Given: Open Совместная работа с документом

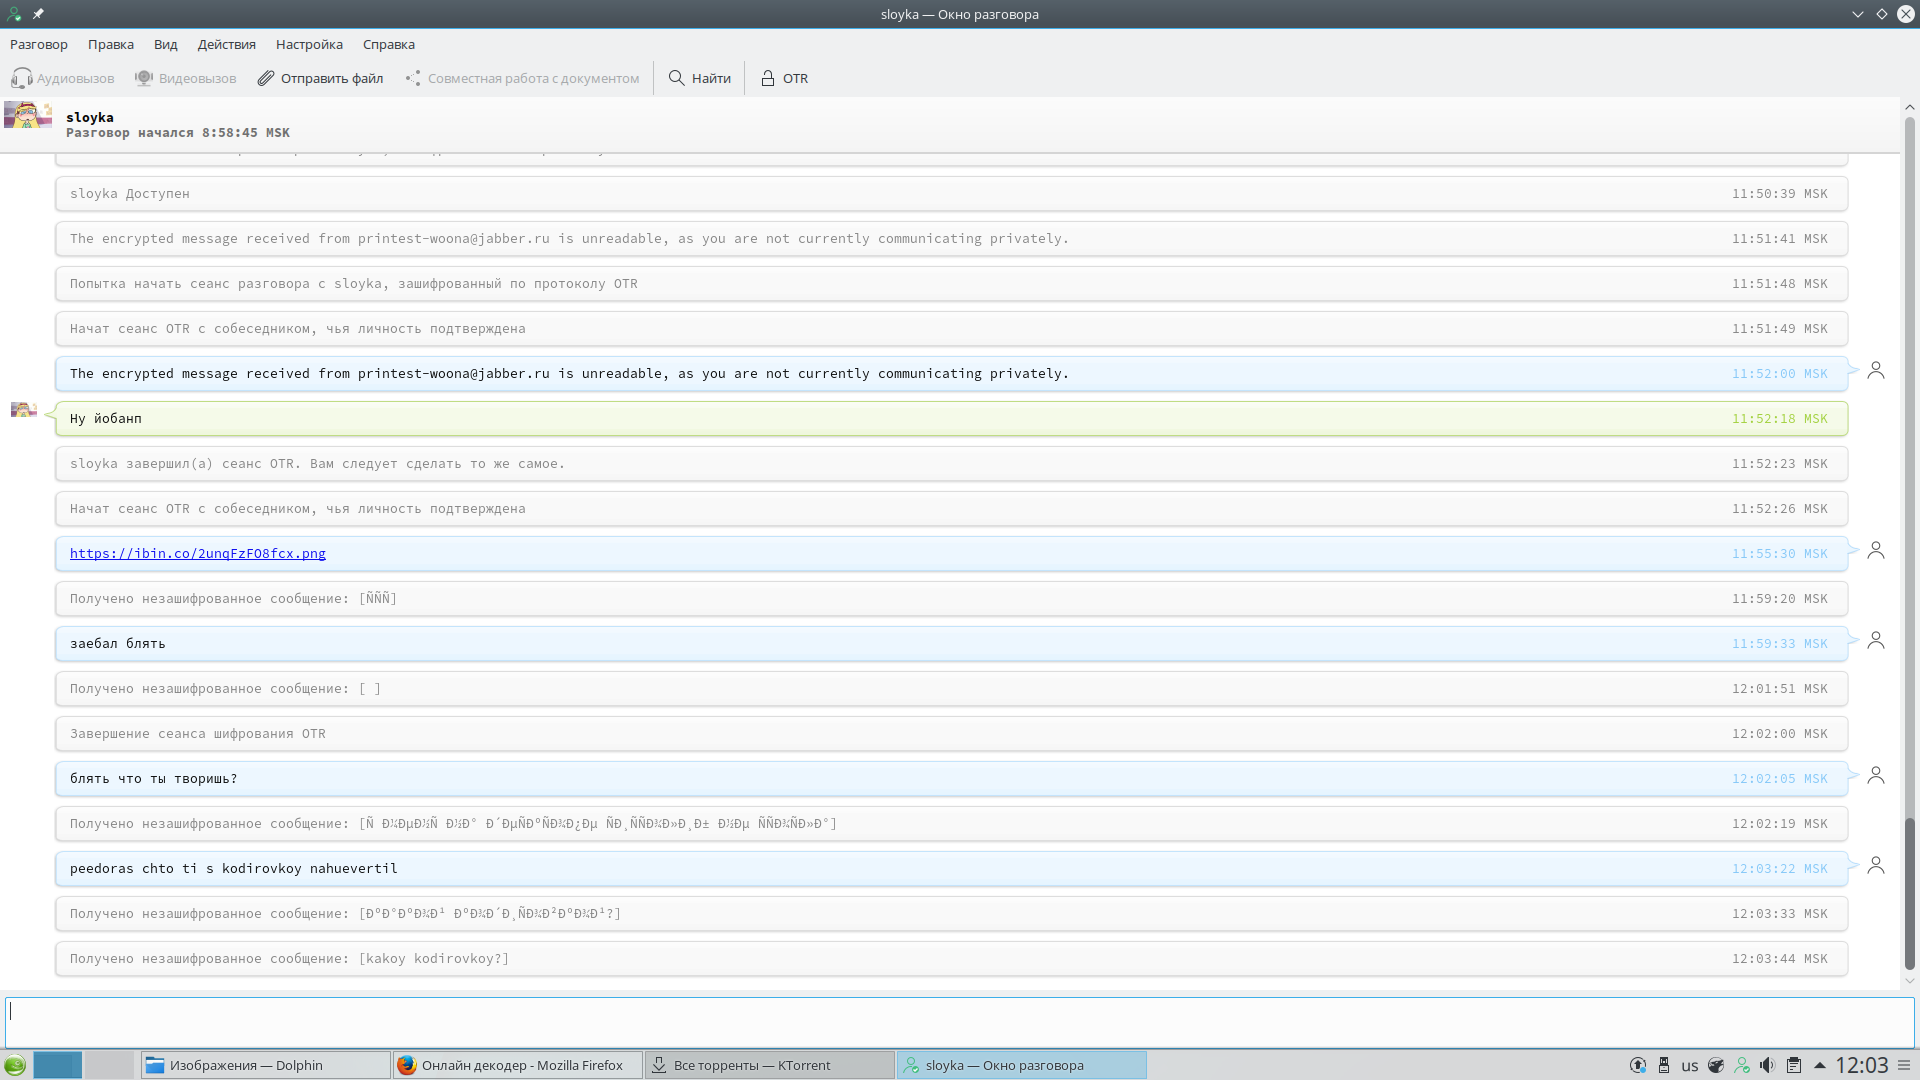Looking at the screenshot, I should tap(522, 78).
